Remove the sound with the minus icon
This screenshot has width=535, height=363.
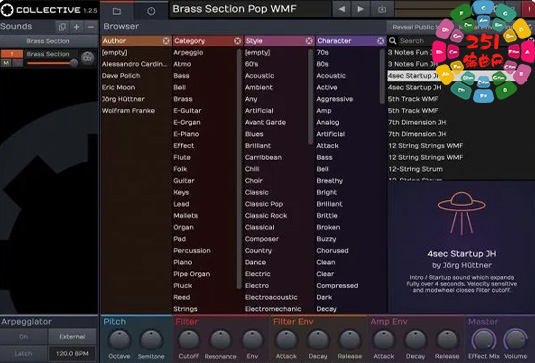click(x=91, y=27)
